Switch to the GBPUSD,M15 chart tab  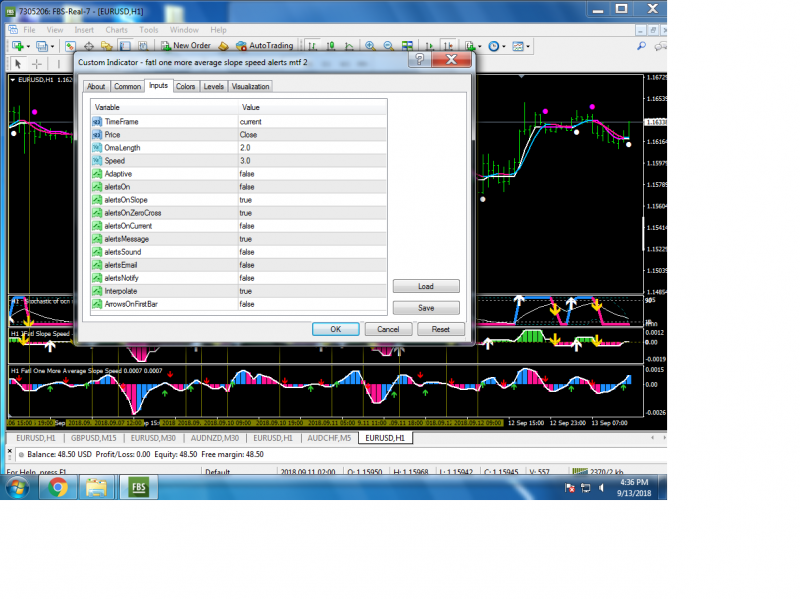pos(93,438)
